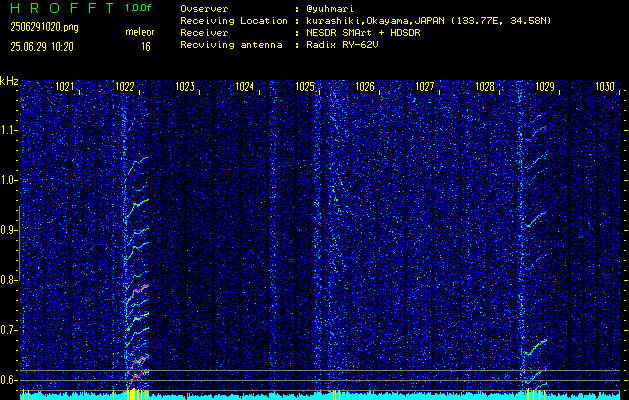Viewport: 629px width, 400px height.
Task: Select the observer name @yuhmari
Action: [x=330, y=9]
